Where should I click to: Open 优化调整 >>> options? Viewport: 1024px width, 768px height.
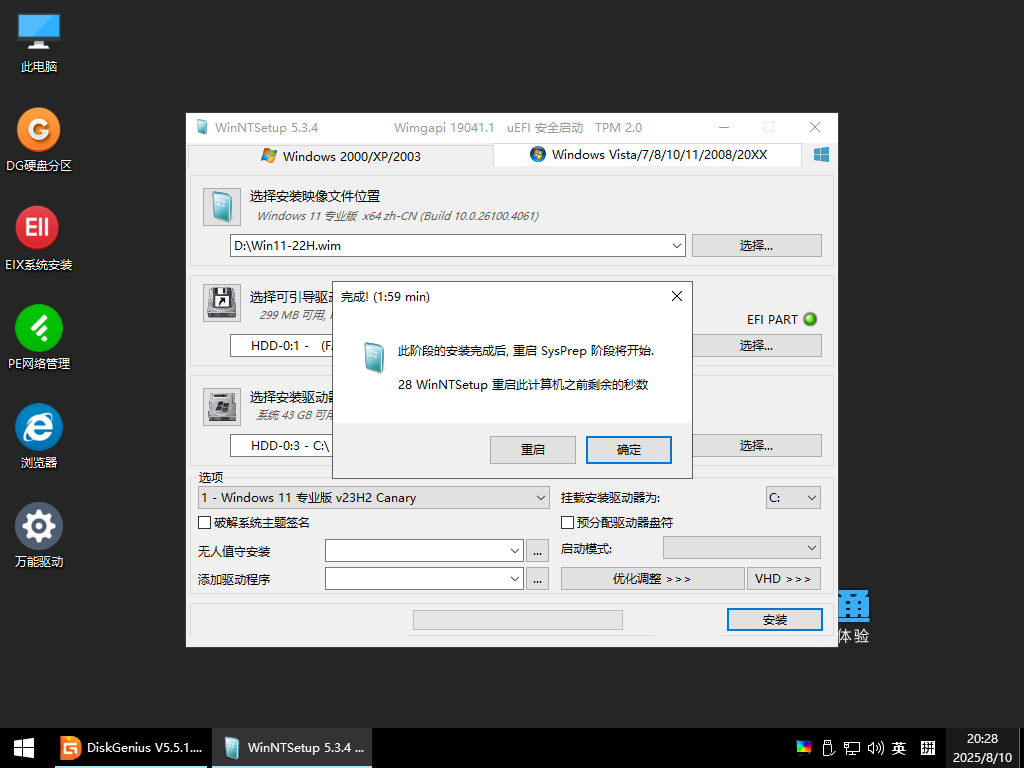click(x=652, y=579)
